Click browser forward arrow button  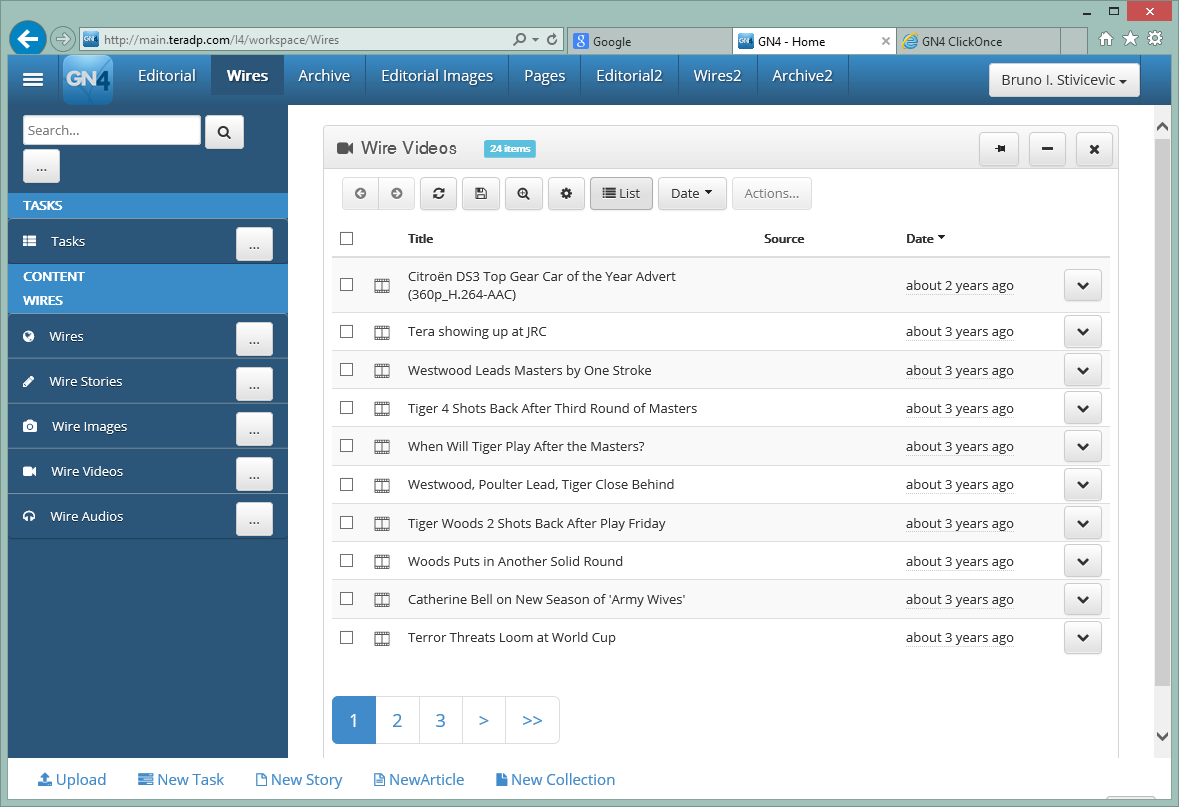pyautogui.click(x=63, y=38)
